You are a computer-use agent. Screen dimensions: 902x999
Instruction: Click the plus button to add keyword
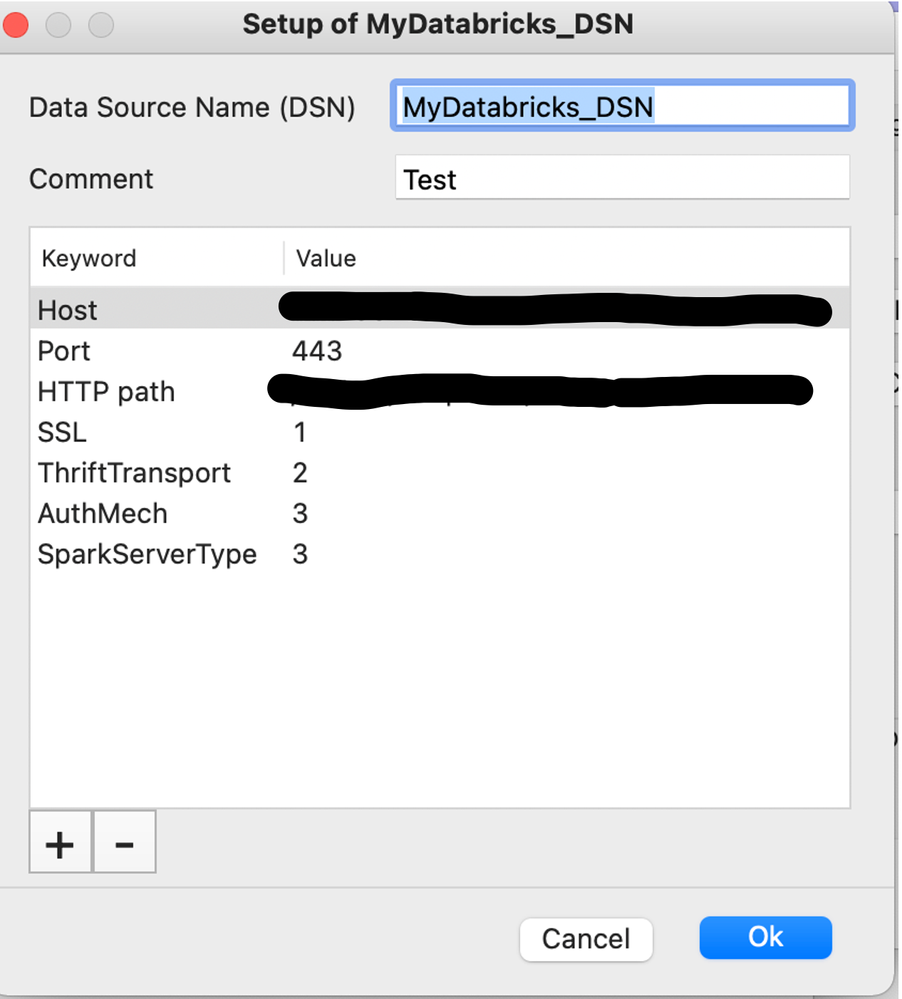pyautogui.click(x=60, y=843)
